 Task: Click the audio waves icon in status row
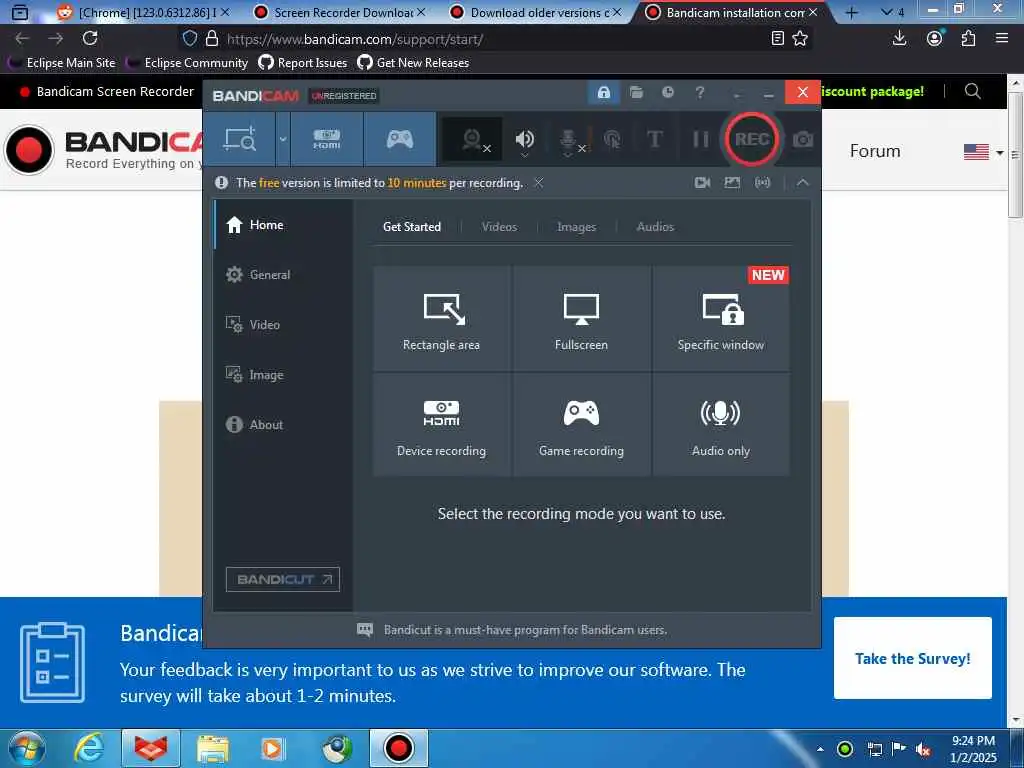[x=762, y=183]
